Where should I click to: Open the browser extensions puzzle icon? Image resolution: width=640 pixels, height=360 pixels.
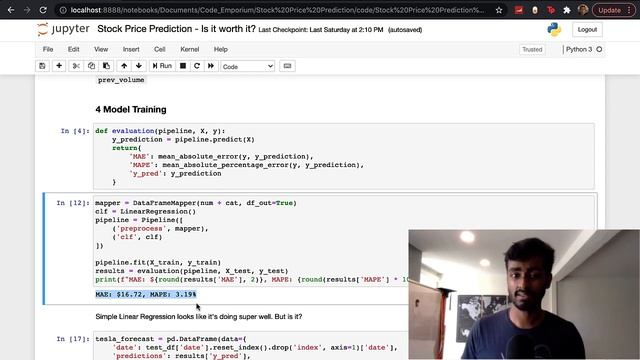click(567, 10)
